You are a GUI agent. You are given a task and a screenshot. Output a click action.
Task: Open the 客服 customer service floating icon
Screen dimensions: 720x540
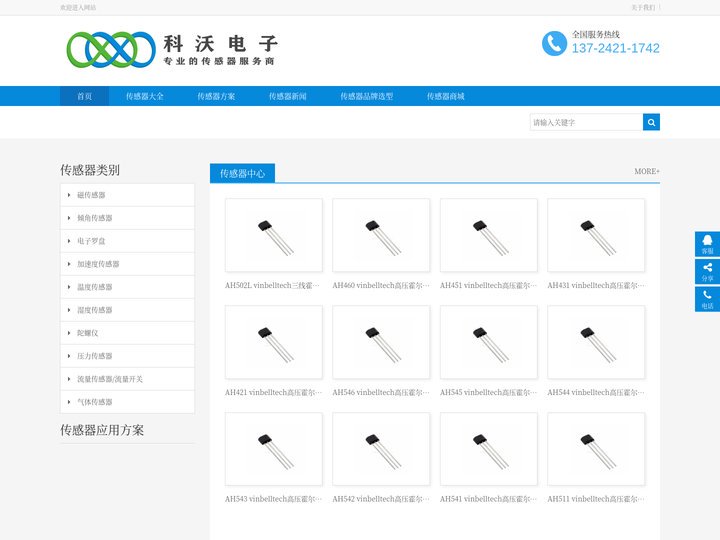(x=707, y=244)
